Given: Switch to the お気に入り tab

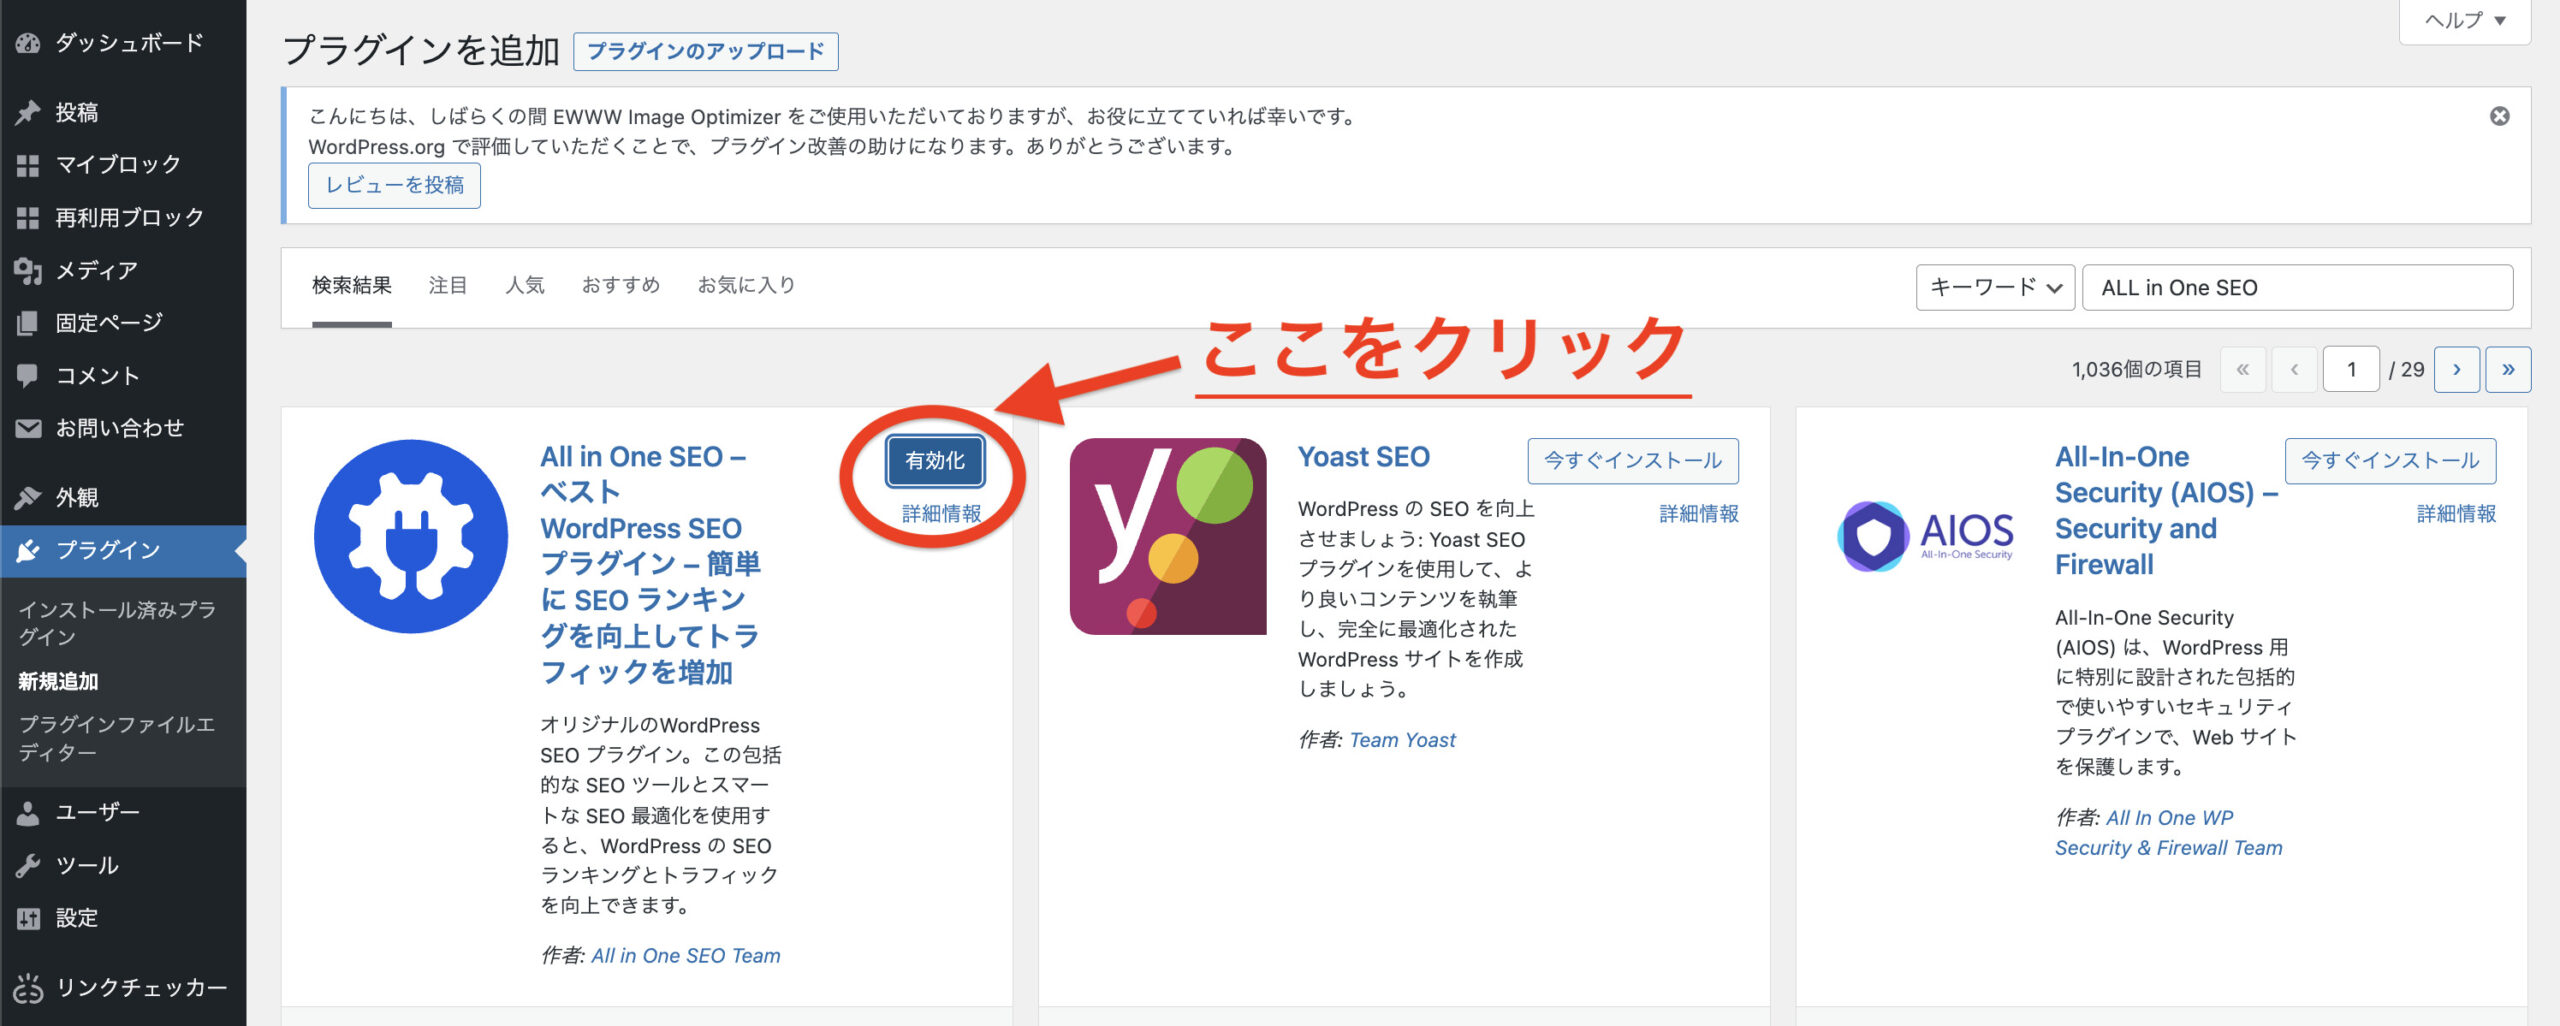Looking at the screenshot, I should click(x=746, y=286).
